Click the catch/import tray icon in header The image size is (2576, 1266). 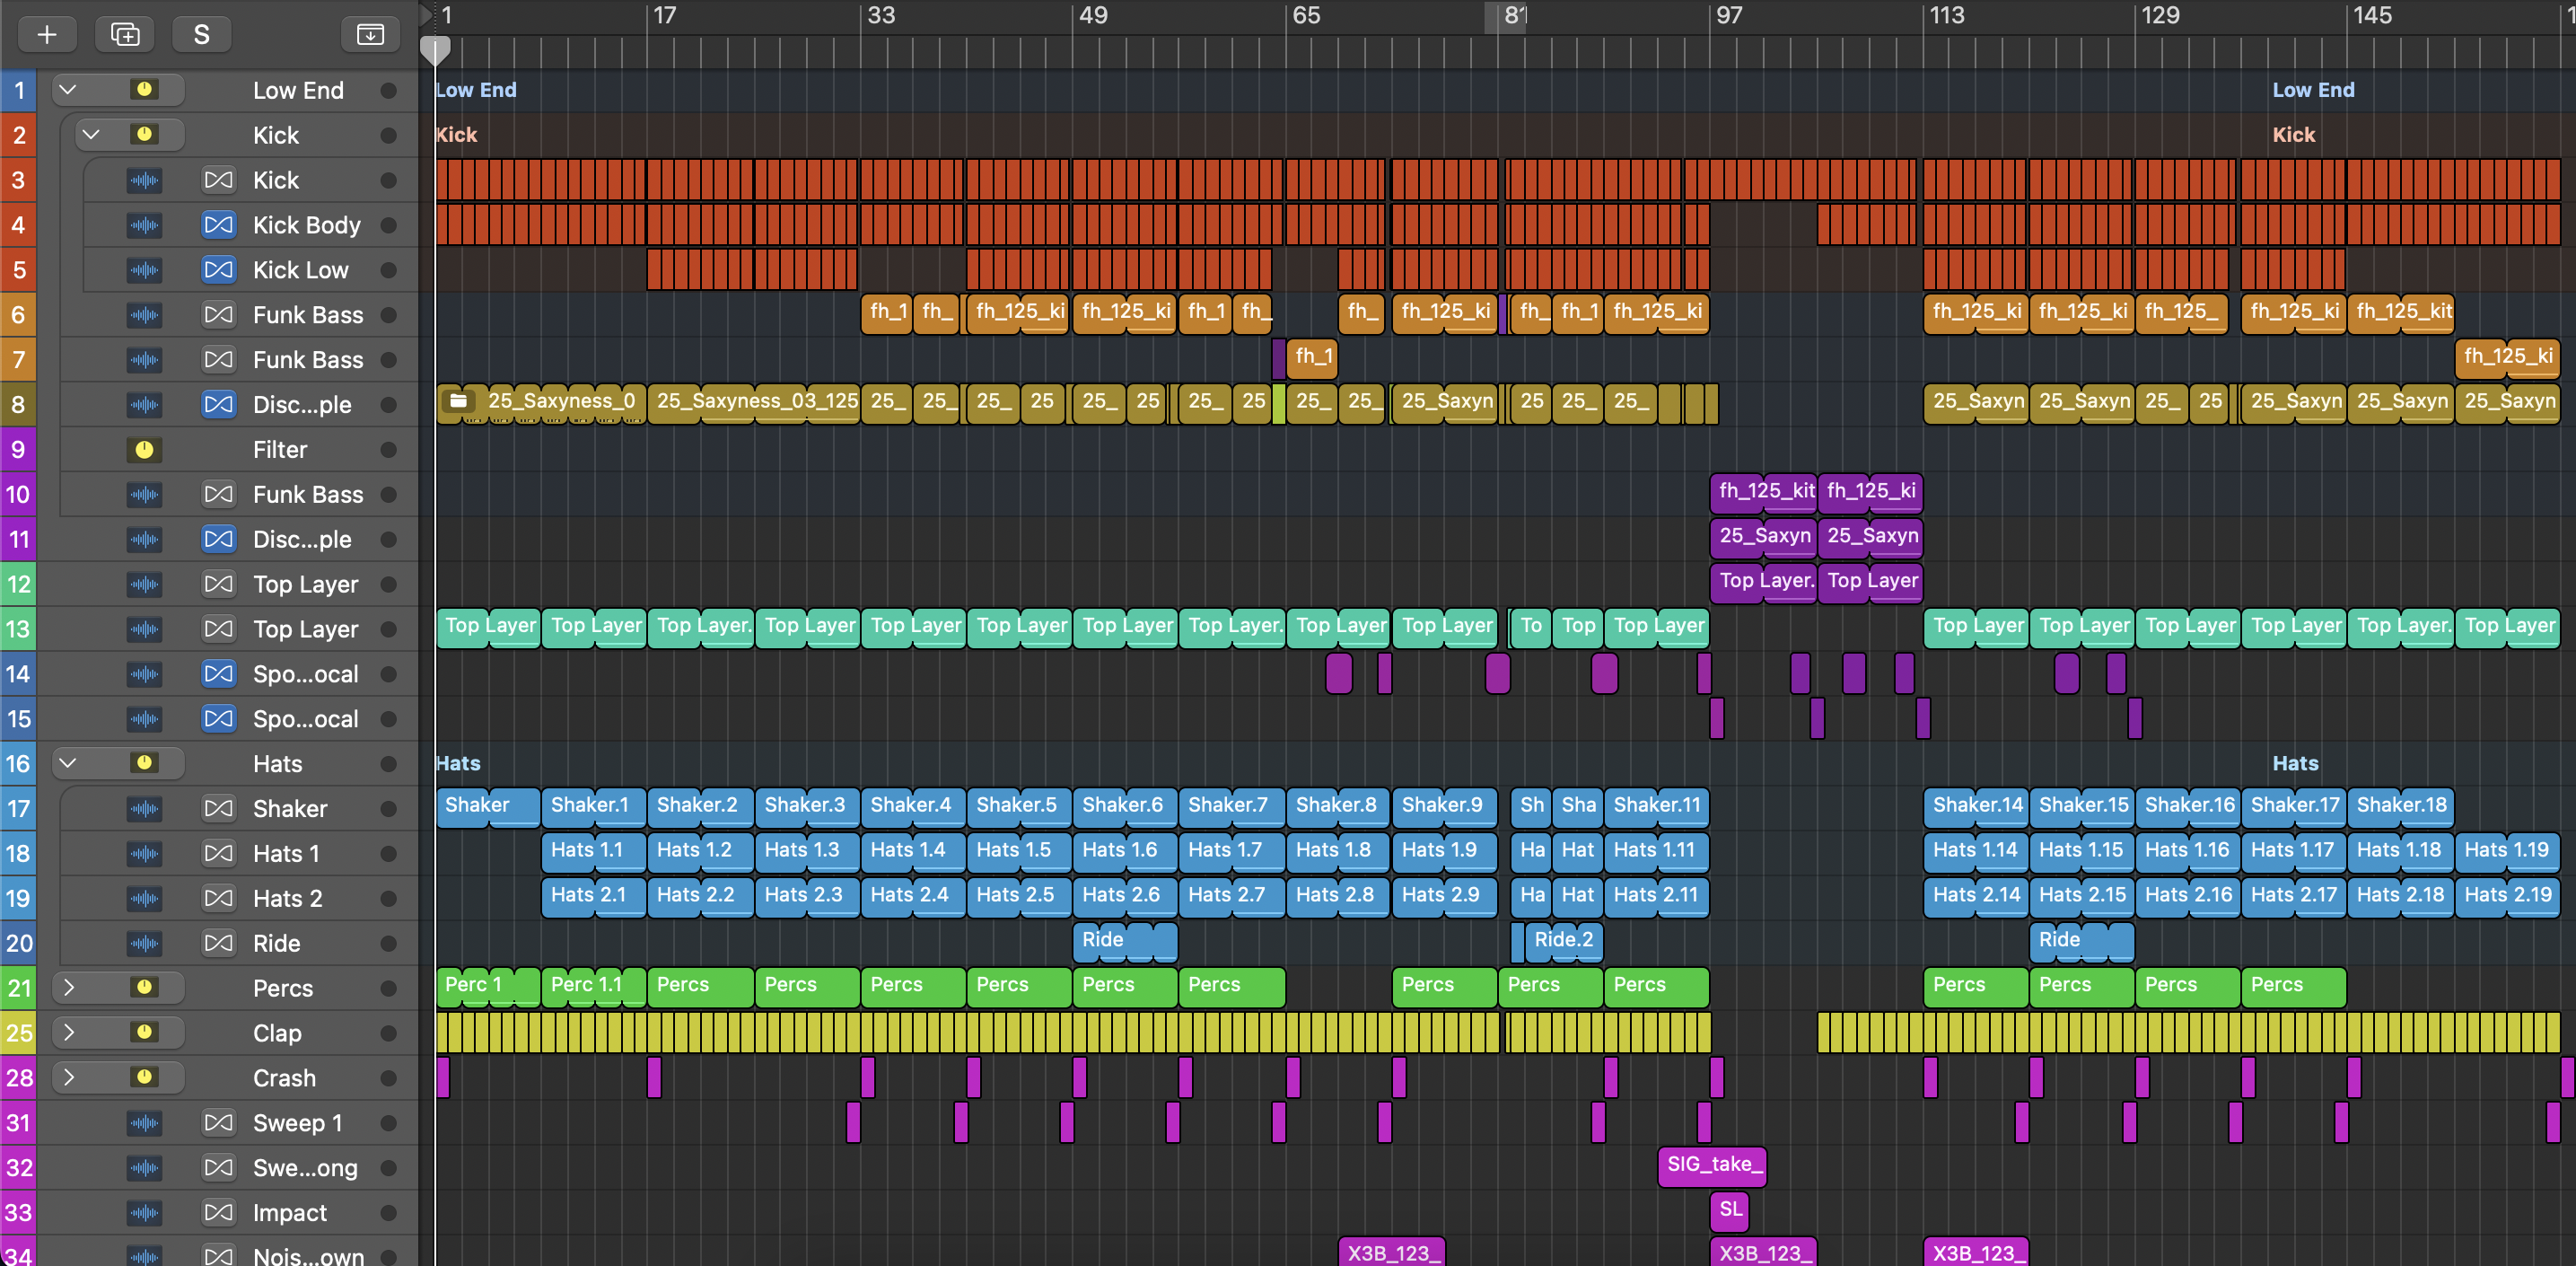(x=370, y=34)
